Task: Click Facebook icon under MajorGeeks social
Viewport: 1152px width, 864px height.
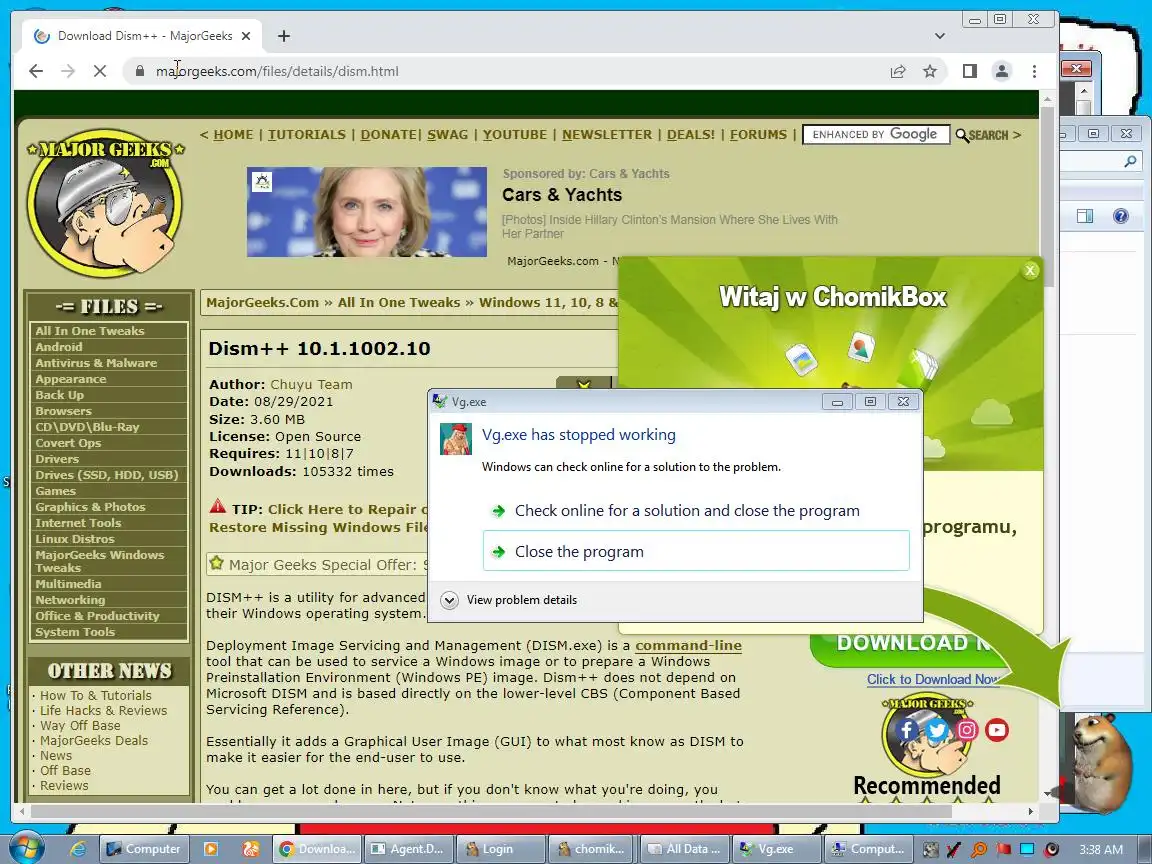Action: [x=907, y=730]
